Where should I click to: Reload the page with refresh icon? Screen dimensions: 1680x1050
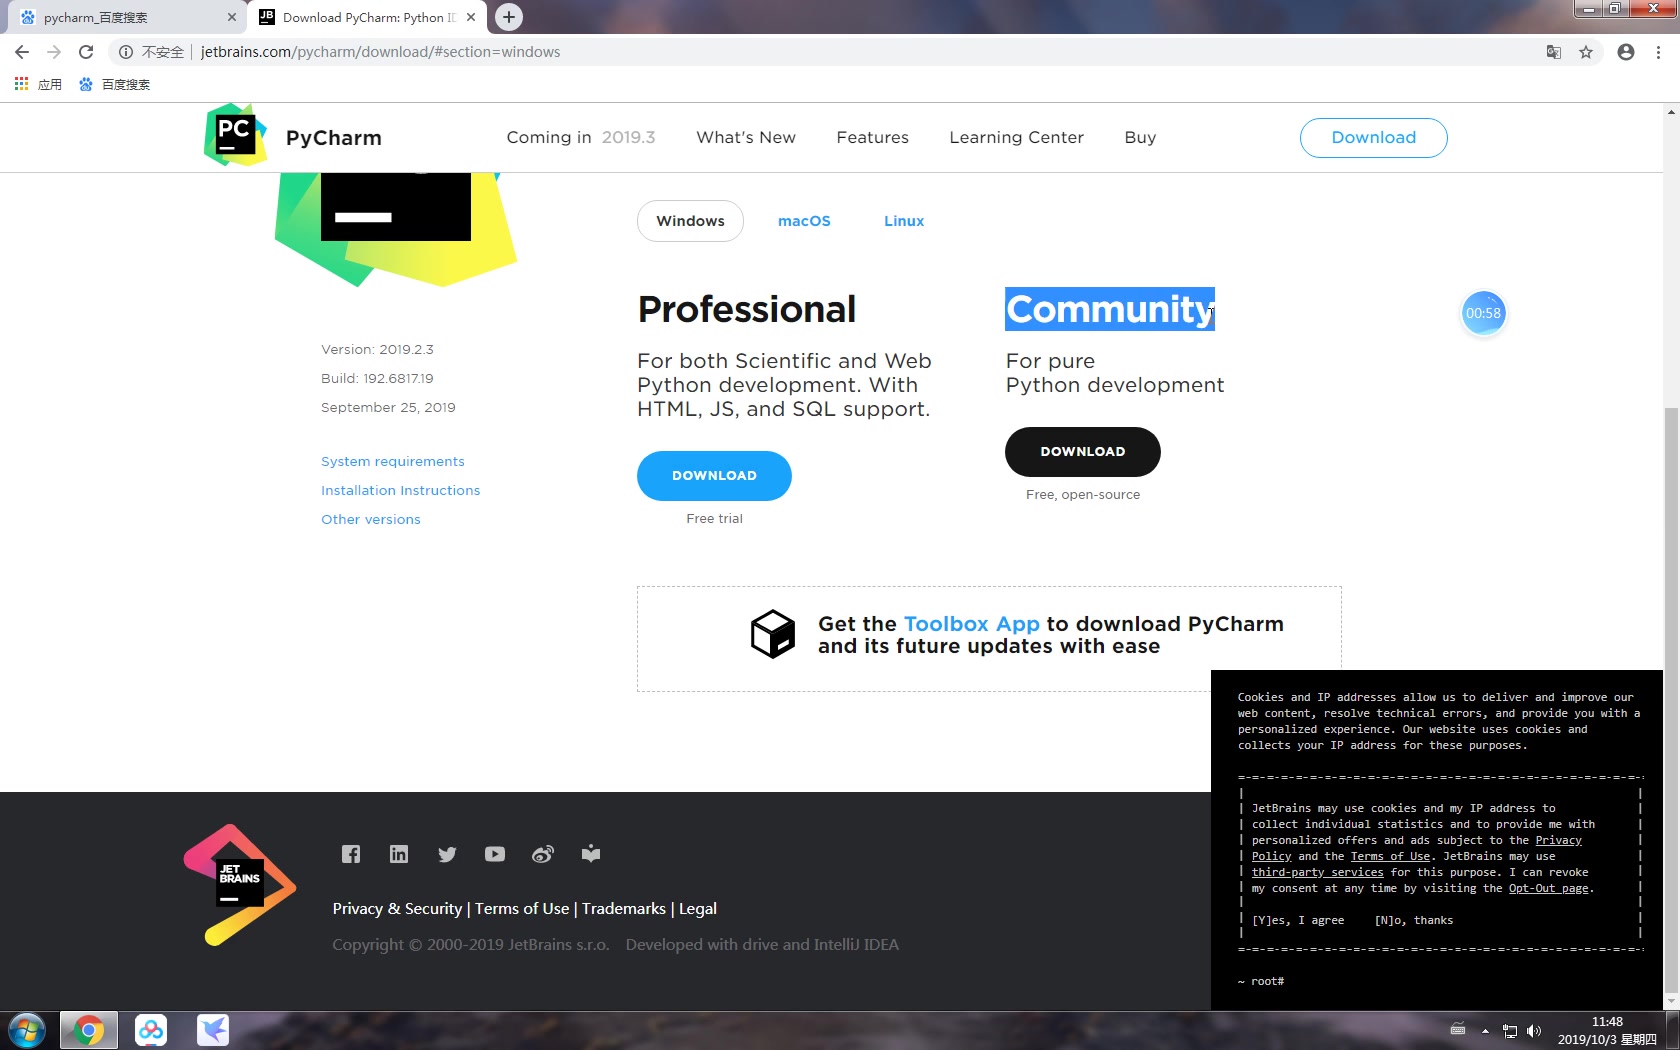(x=86, y=52)
